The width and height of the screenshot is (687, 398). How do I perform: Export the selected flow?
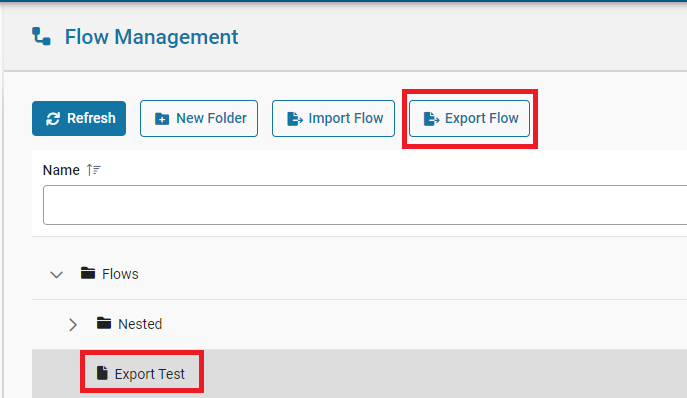click(x=469, y=118)
